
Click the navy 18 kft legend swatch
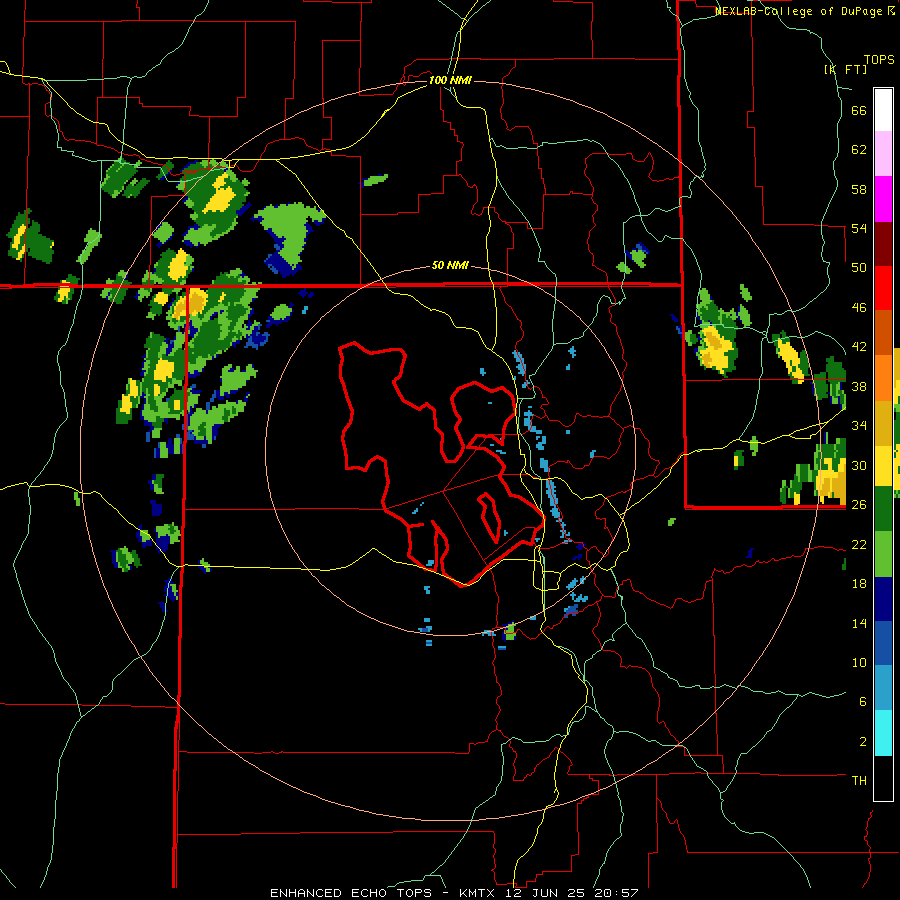pyautogui.click(x=883, y=599)
